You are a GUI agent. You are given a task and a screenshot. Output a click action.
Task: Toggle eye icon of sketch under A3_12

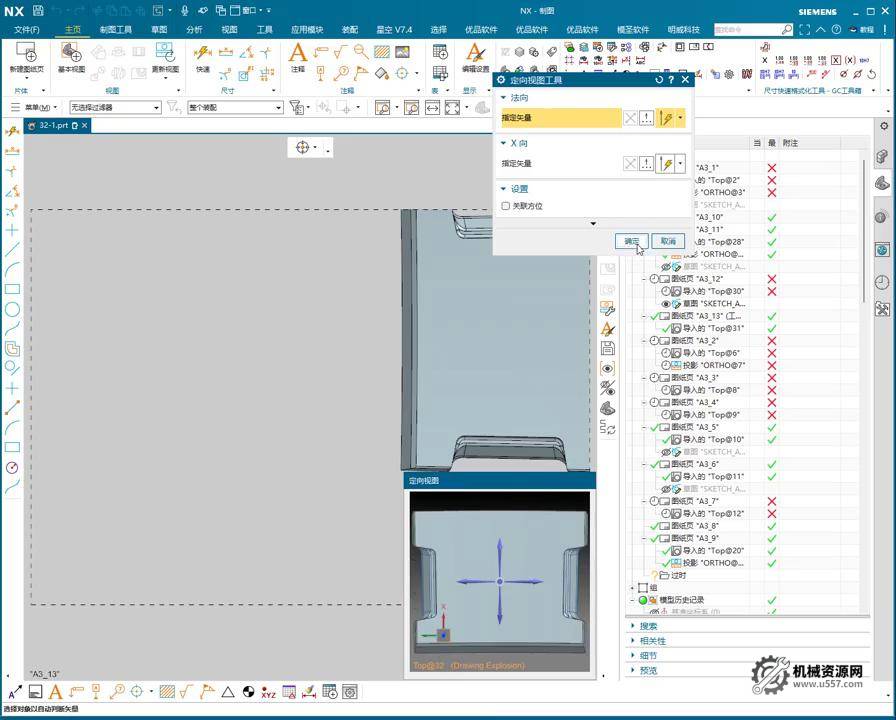pos(666,303)
